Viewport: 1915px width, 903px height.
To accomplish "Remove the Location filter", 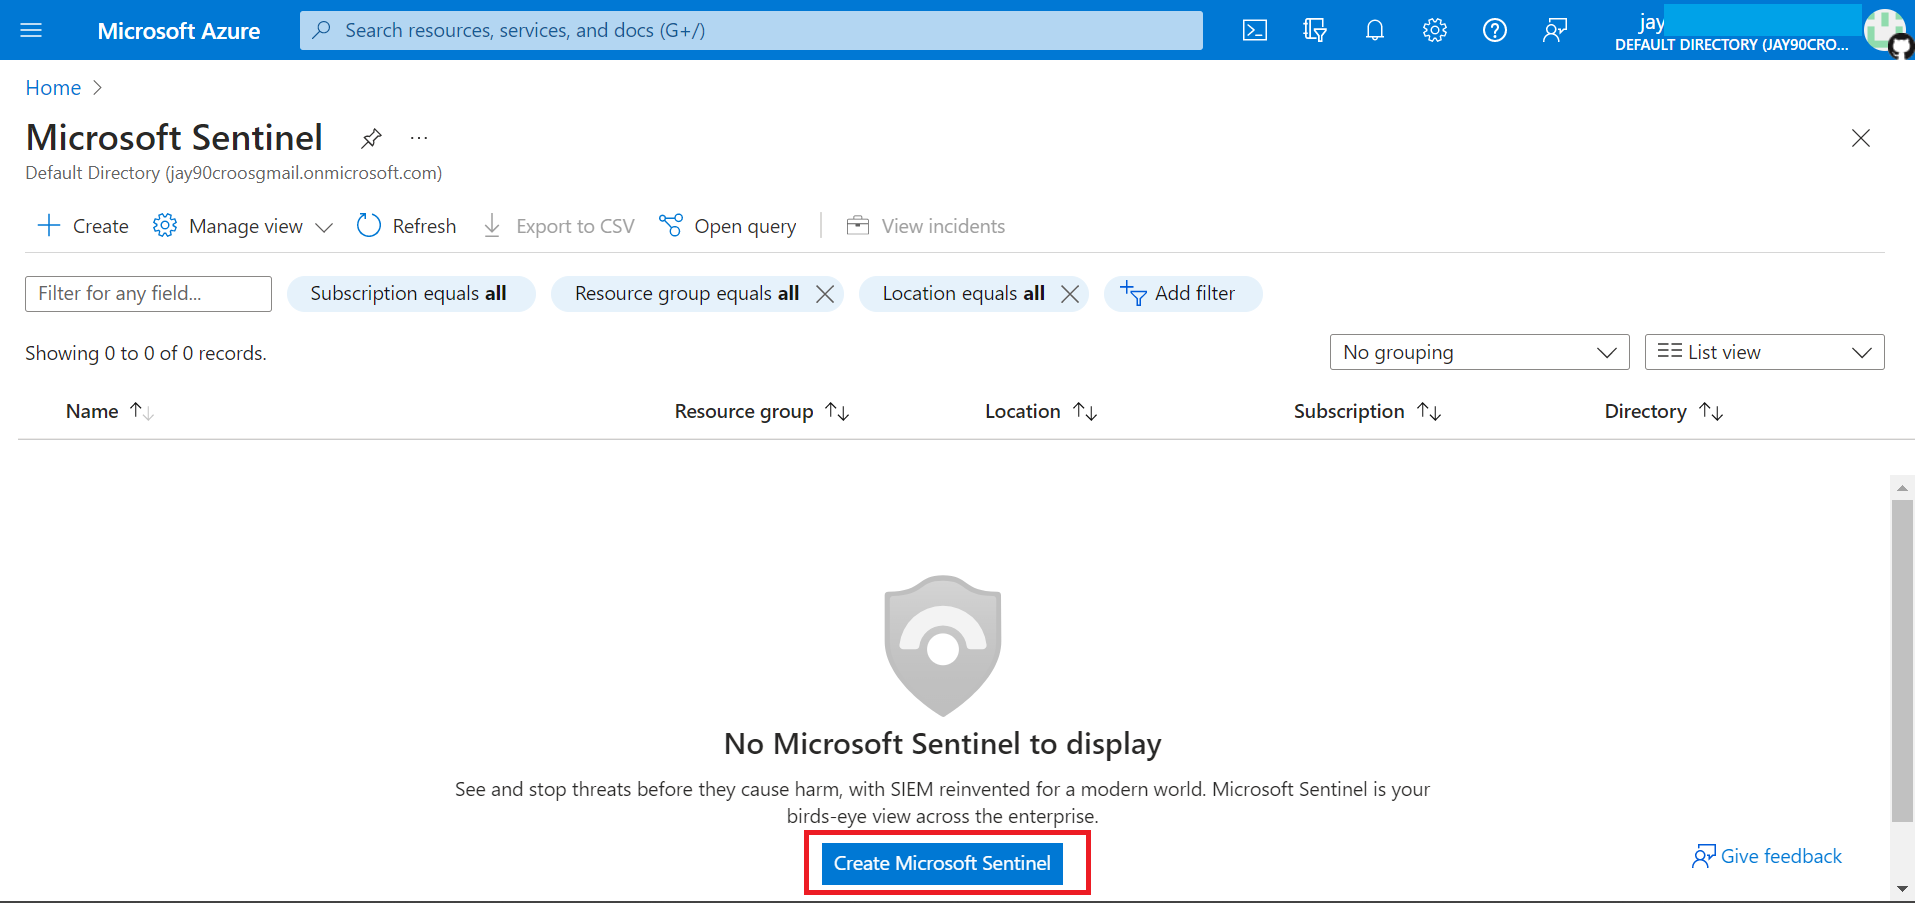I will point(1070,294).
